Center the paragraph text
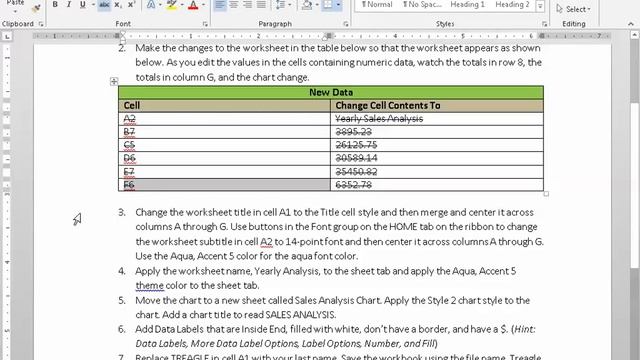 (x=233, y=4)
